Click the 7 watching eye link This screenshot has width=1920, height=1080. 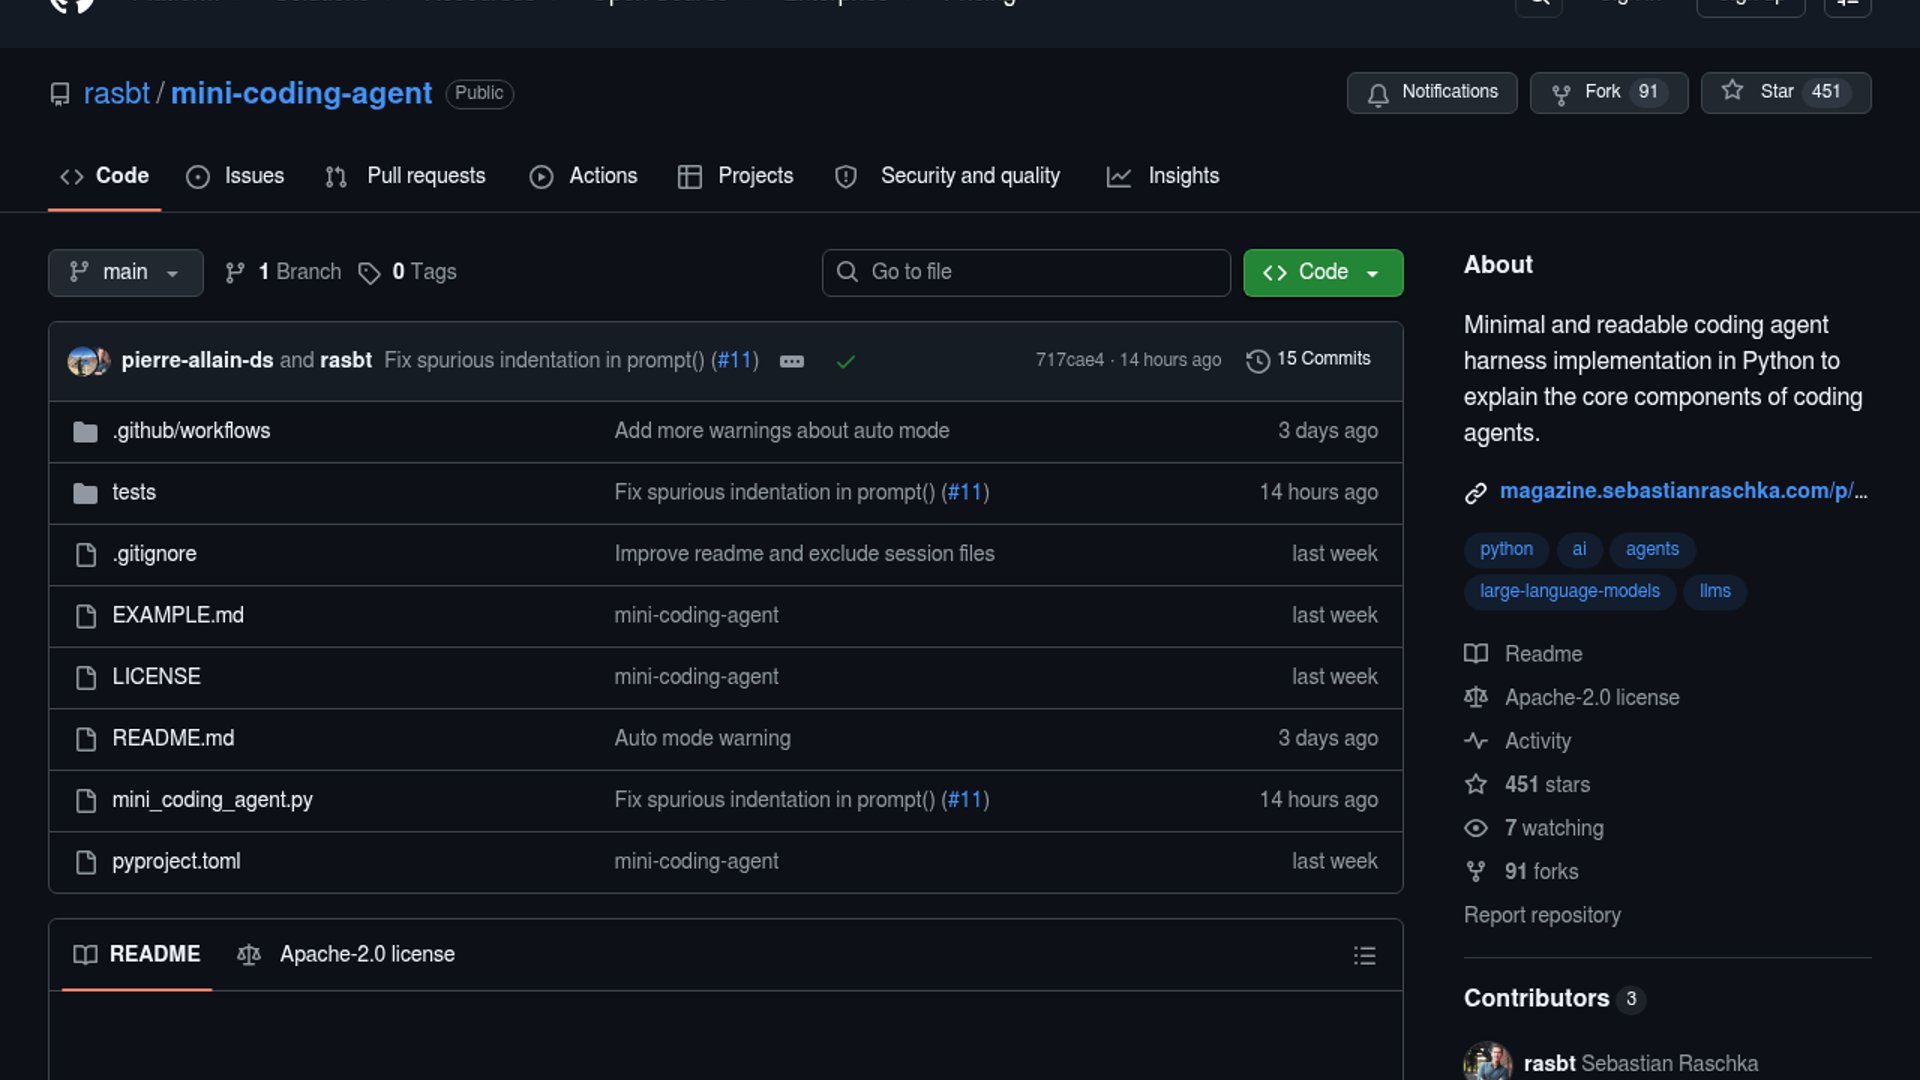point(1553,828)
